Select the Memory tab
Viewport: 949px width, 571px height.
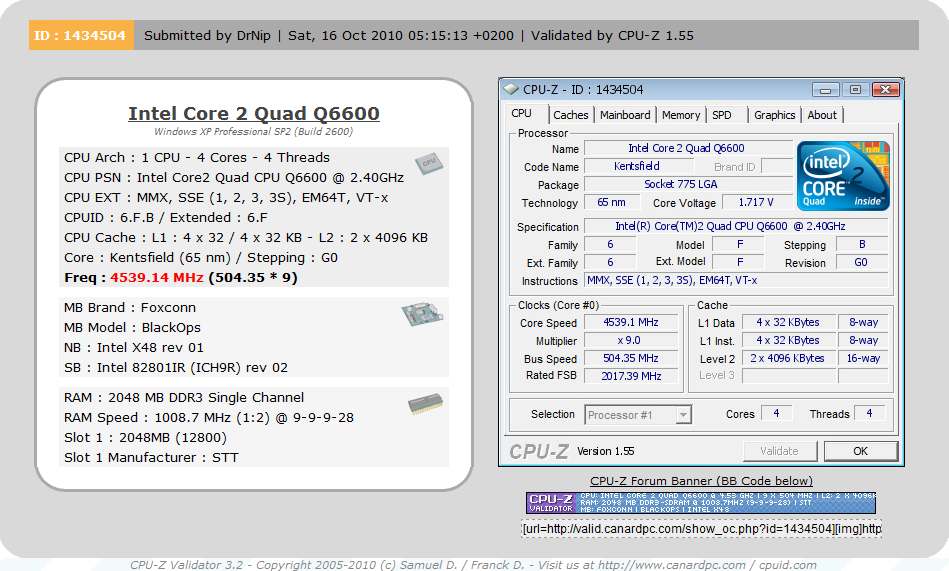[x=680, y=115]
